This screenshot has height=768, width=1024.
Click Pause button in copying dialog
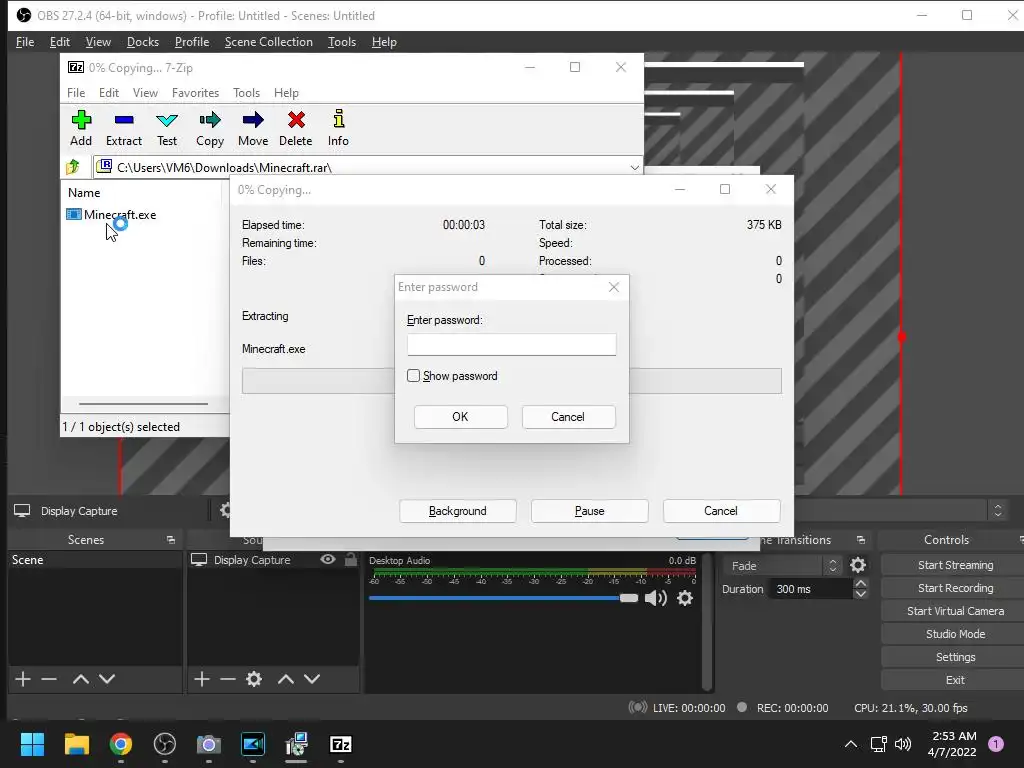click(x=590, y=511)
